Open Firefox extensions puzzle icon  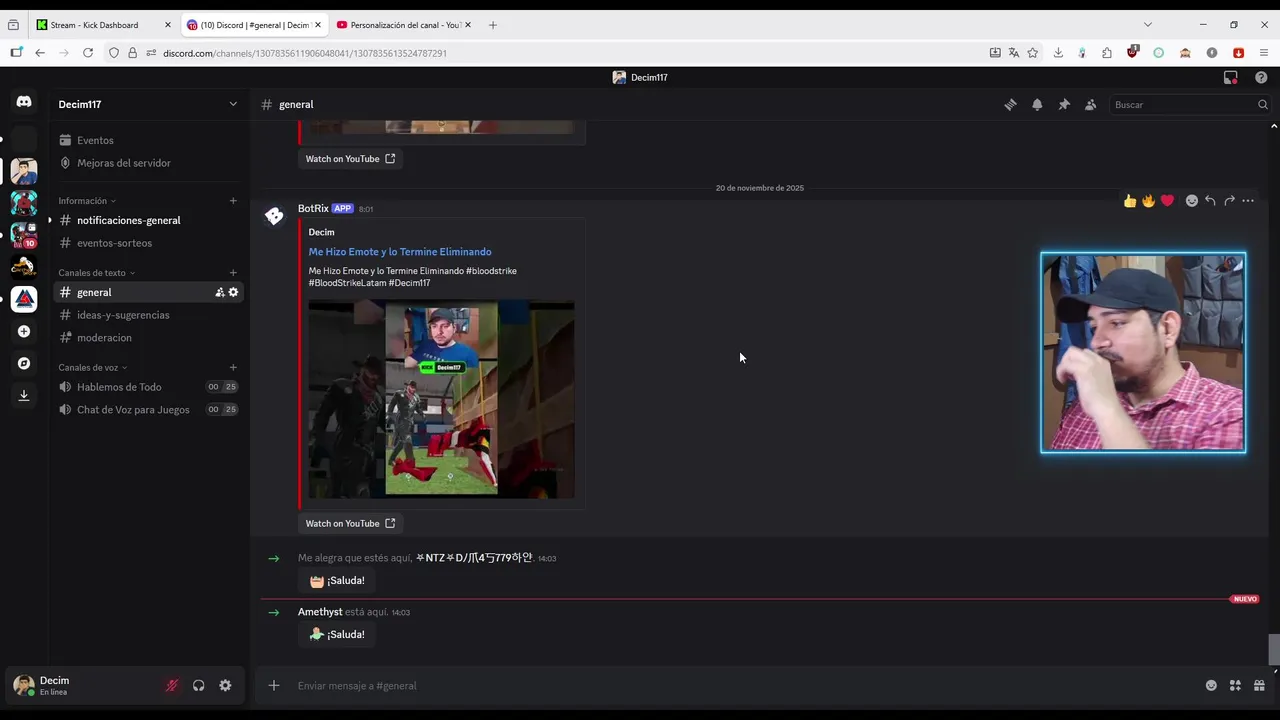click(x=1107, y=53)
